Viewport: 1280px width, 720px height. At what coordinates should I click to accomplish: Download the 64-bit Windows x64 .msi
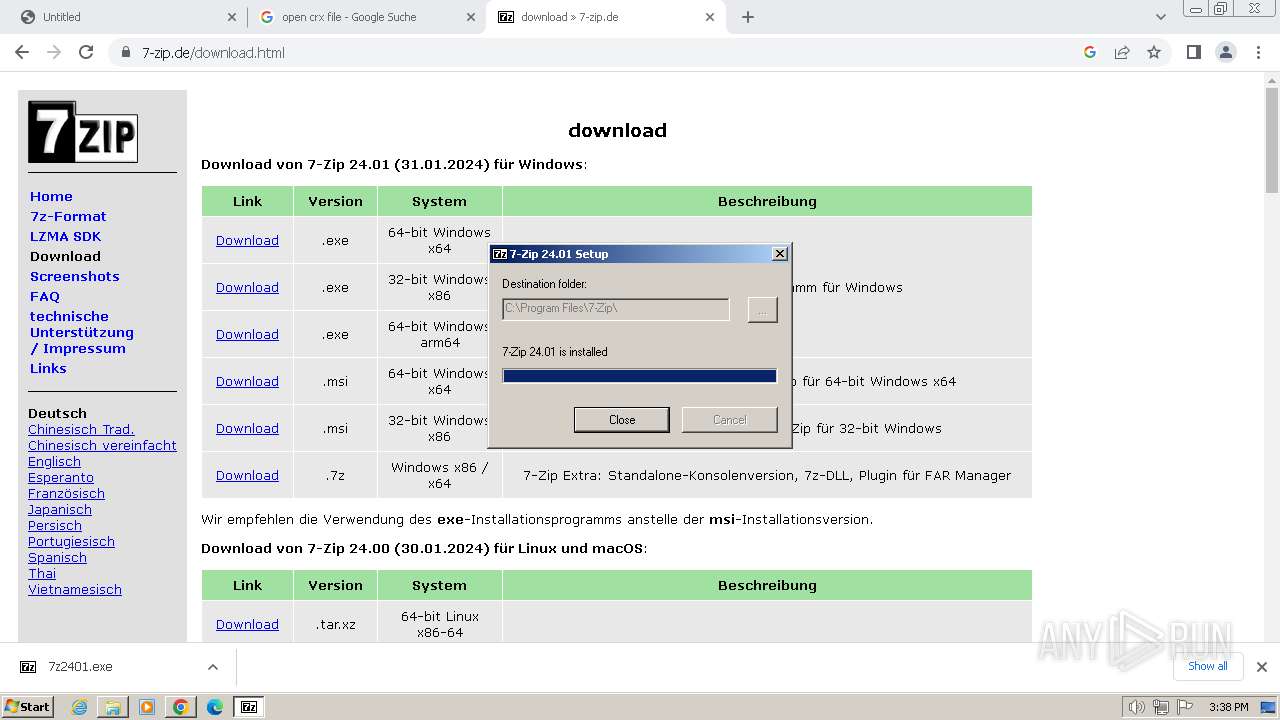[247, 381]
